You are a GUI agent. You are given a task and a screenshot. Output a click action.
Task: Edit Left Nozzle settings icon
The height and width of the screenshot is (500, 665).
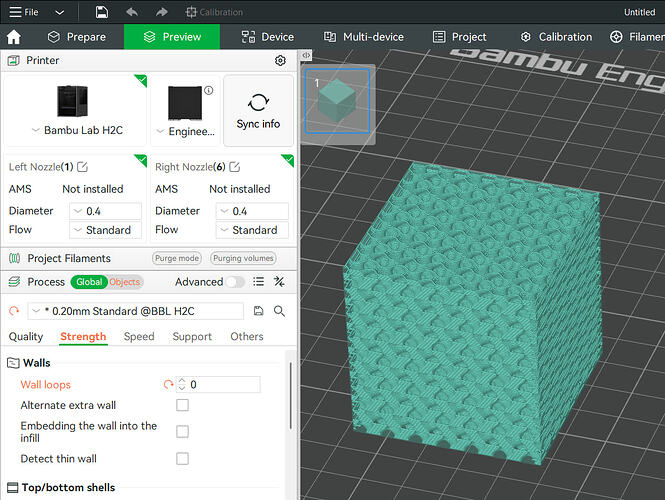click(x=82, y=167)
